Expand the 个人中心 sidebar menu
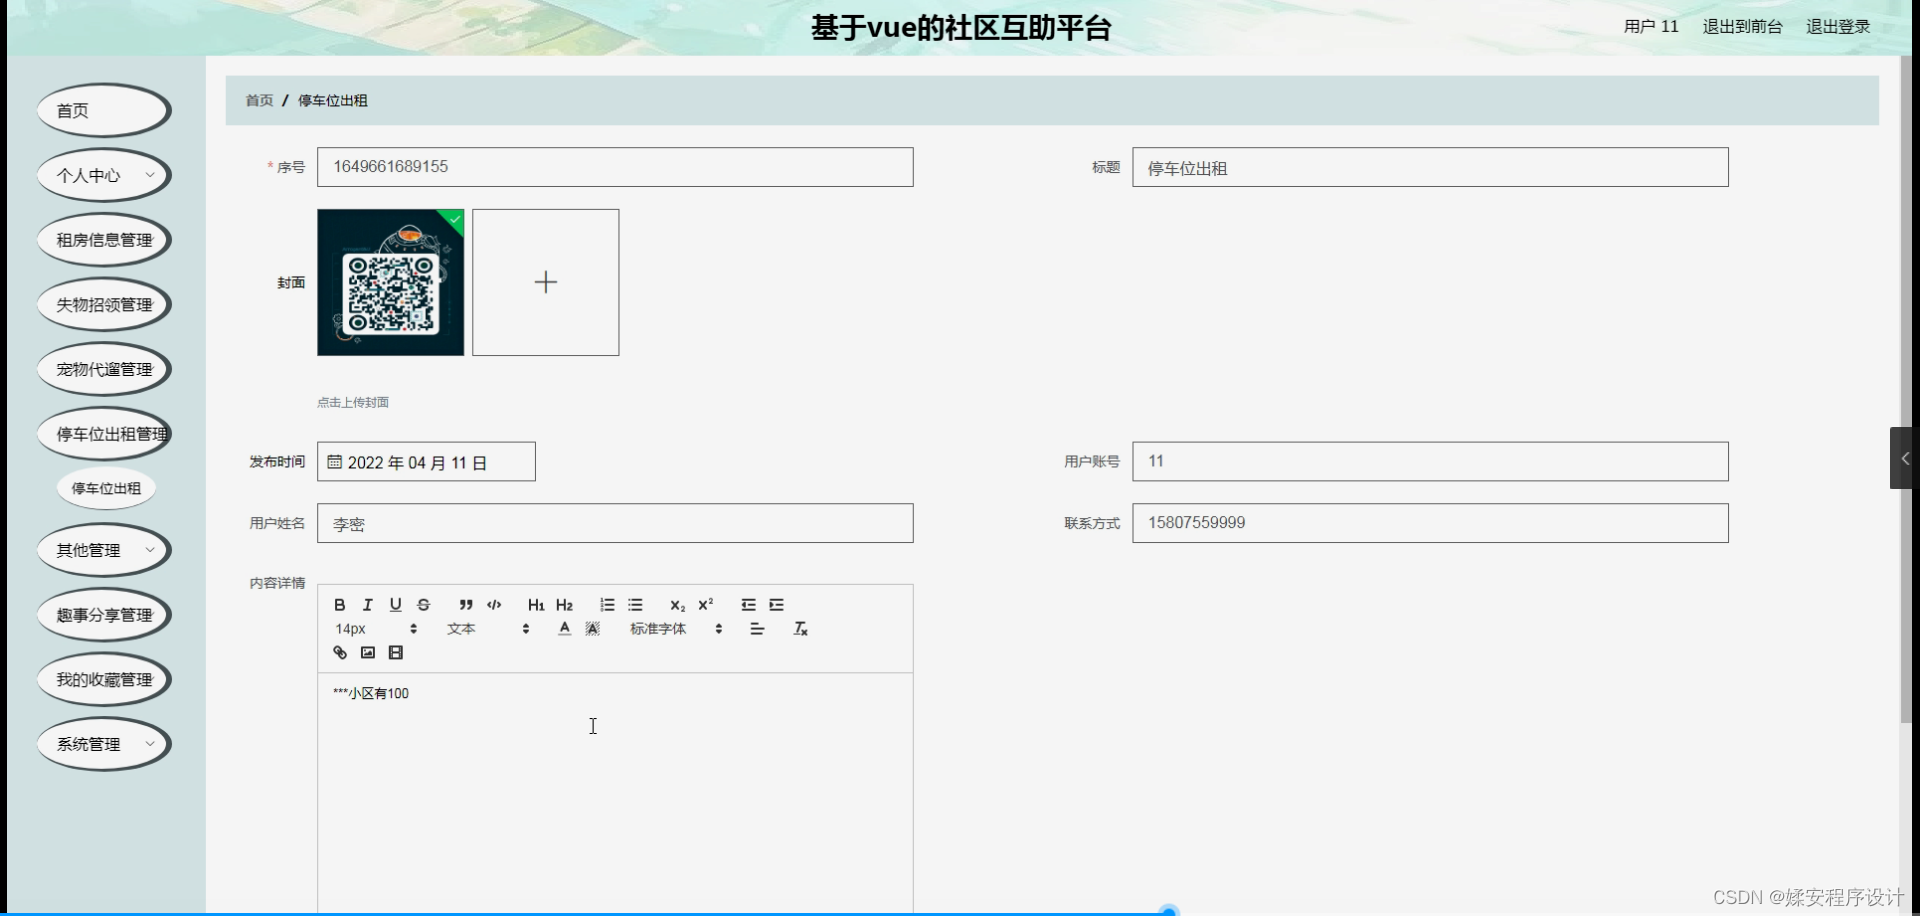 pyautogui.click(x=103, y=174)
